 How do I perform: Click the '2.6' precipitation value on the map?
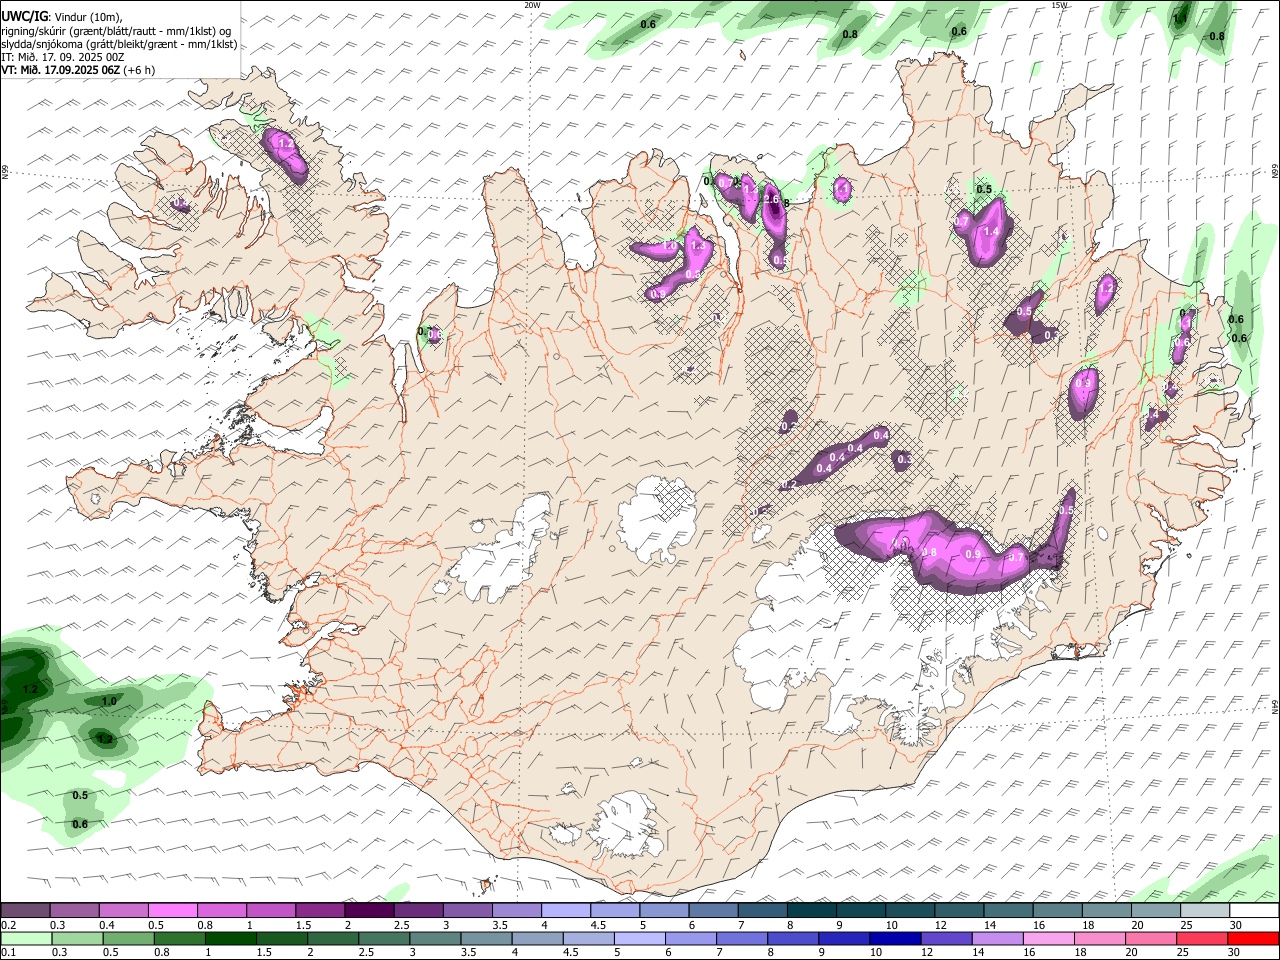(x=771, y=199)
